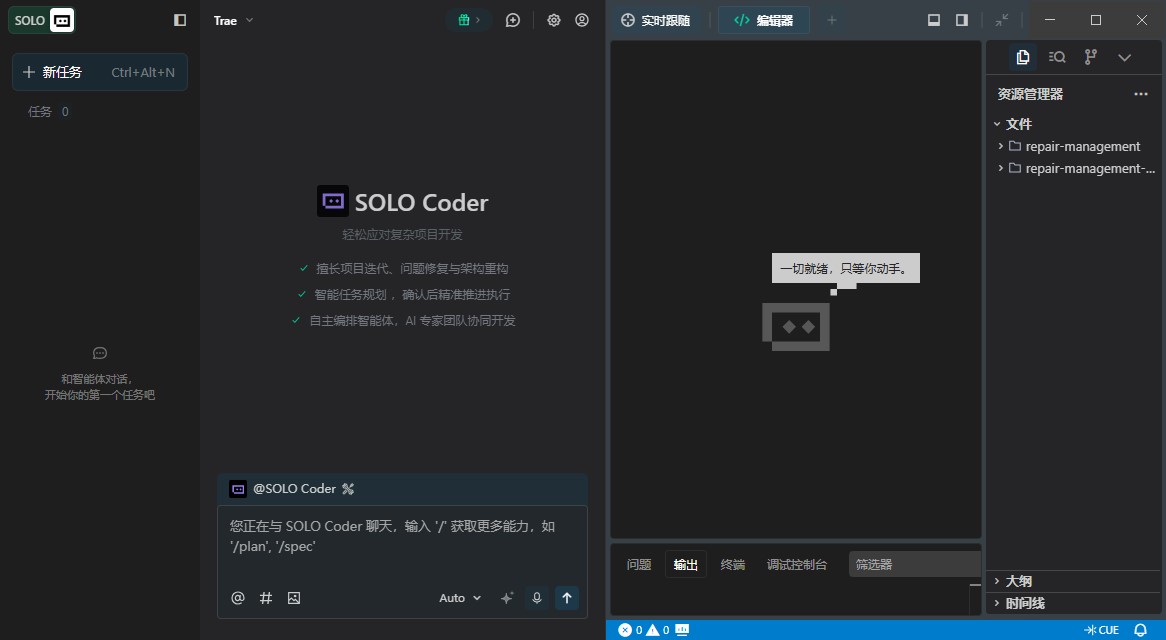Open the Auto model dropdown
Viewport: 1166px width, 640px height.
460,598
